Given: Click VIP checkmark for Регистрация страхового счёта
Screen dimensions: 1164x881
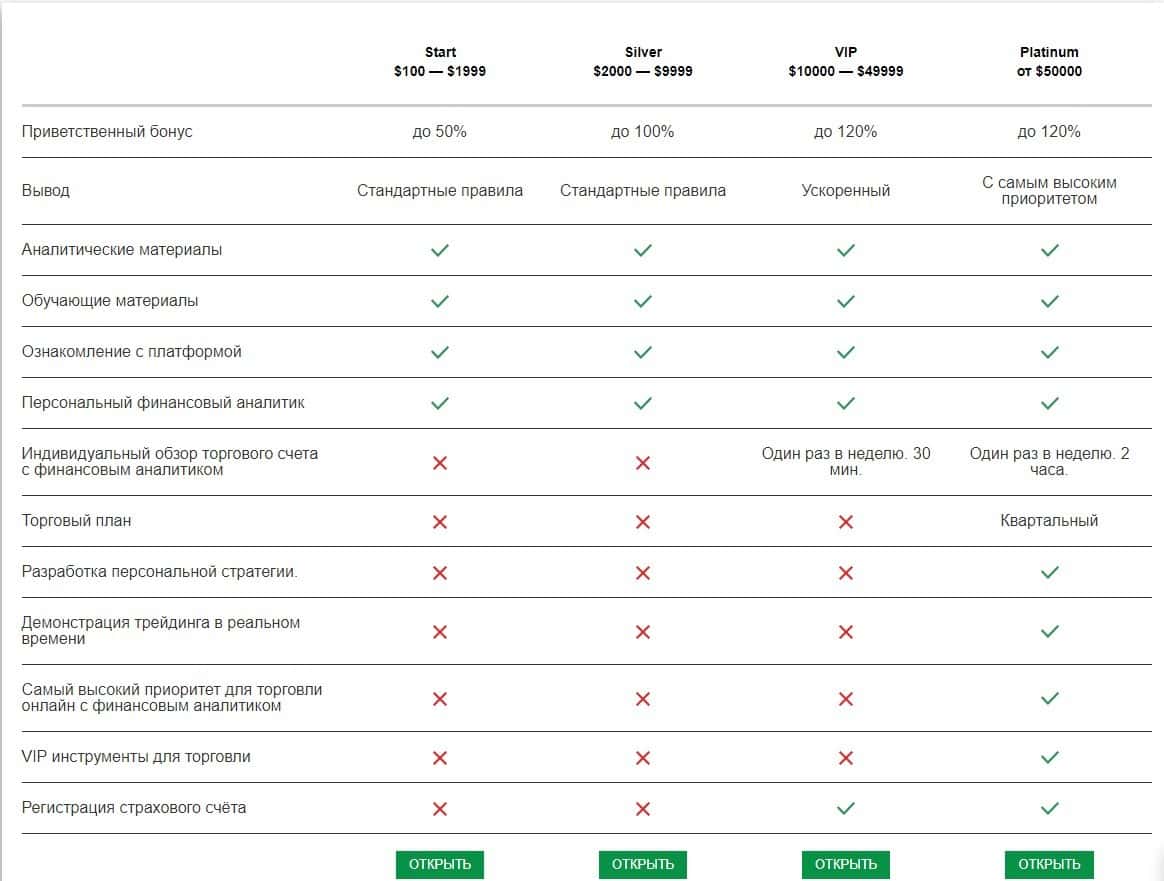Looking at the screenshot, I should pyautogui.click(x=846, y=808).
